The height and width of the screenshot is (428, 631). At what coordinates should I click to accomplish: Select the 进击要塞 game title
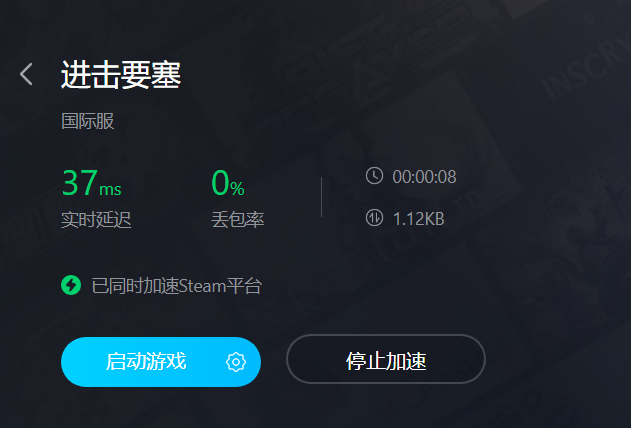pyautogui.click(x=121, y=75)
